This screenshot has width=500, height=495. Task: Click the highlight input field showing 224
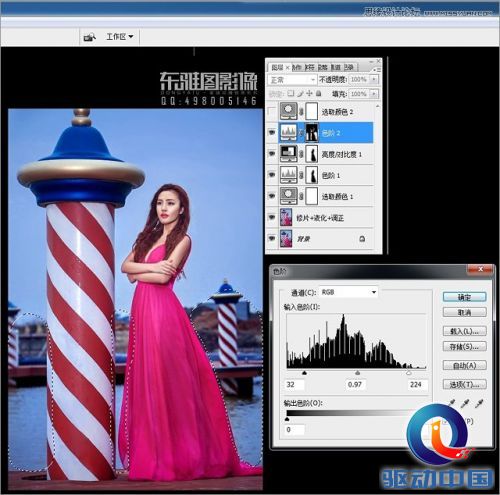click(x=417, y=384)
